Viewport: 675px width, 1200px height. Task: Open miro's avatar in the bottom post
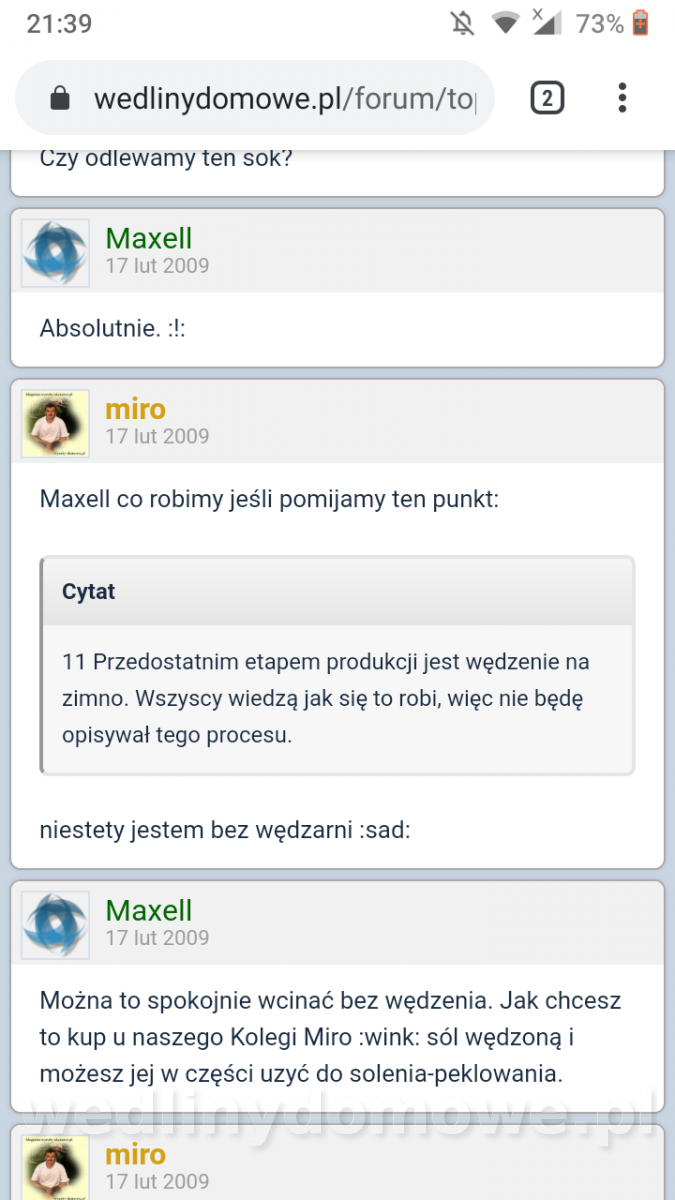(x=55, y=1167)
